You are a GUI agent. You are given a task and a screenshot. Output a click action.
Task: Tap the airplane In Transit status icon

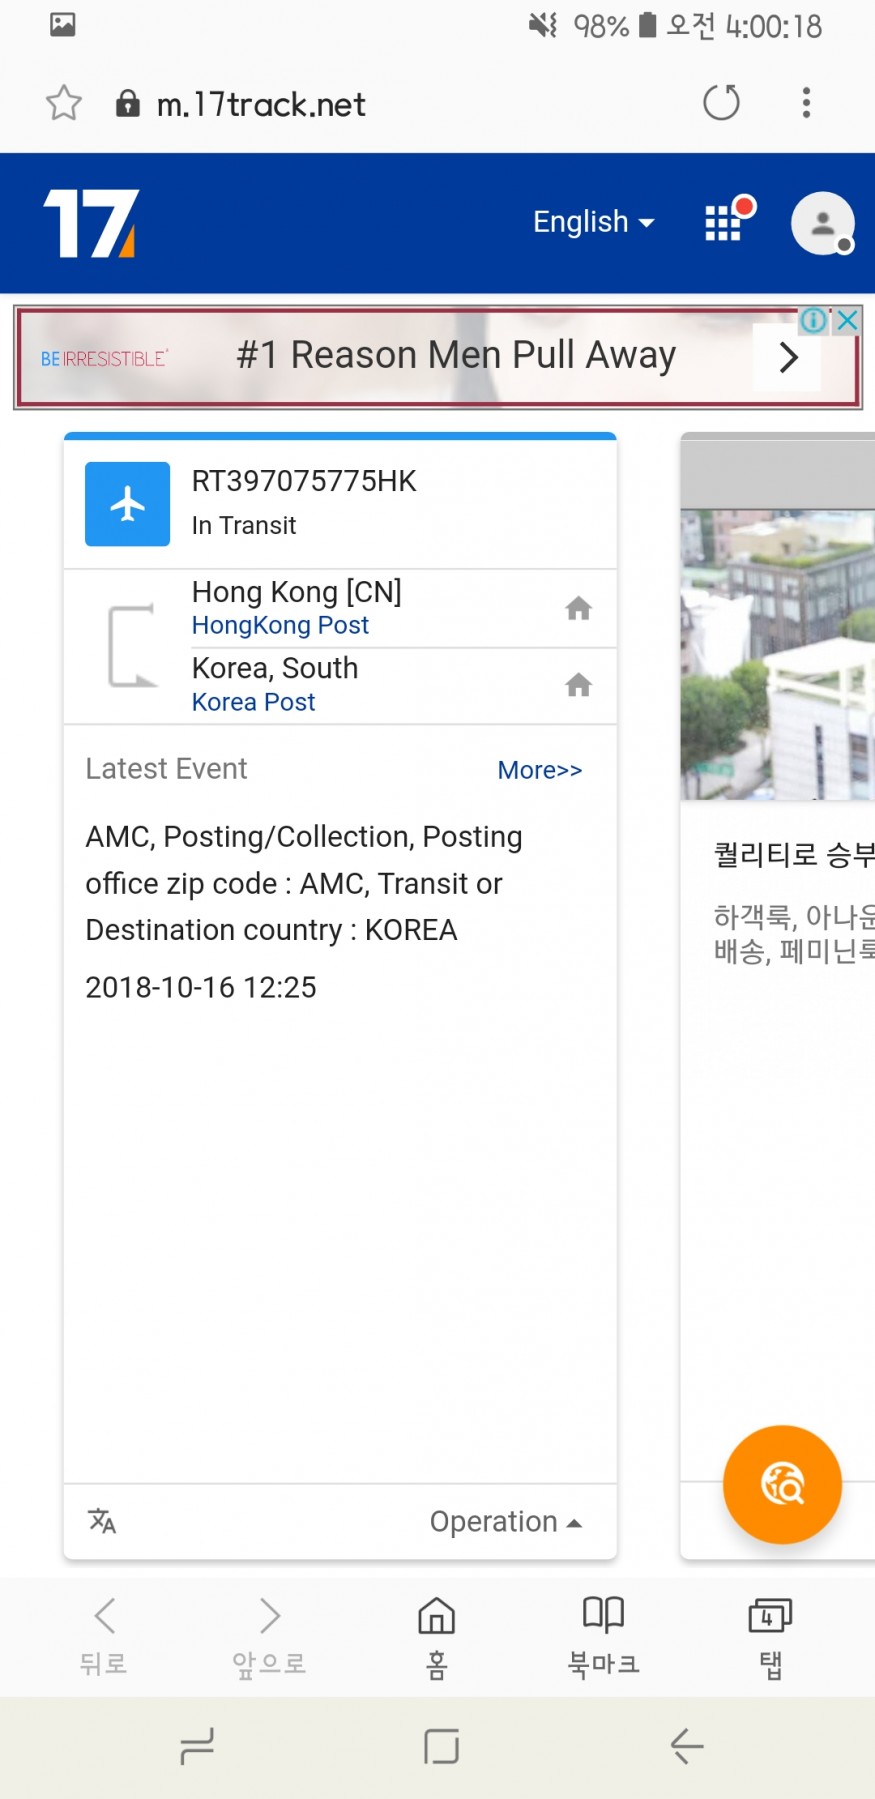pyautogui.click(x=128, y=504)
